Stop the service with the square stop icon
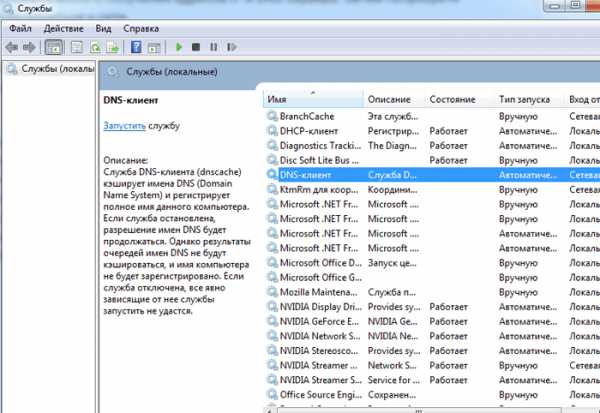This screenshot has width=600, height=413. 196,47
